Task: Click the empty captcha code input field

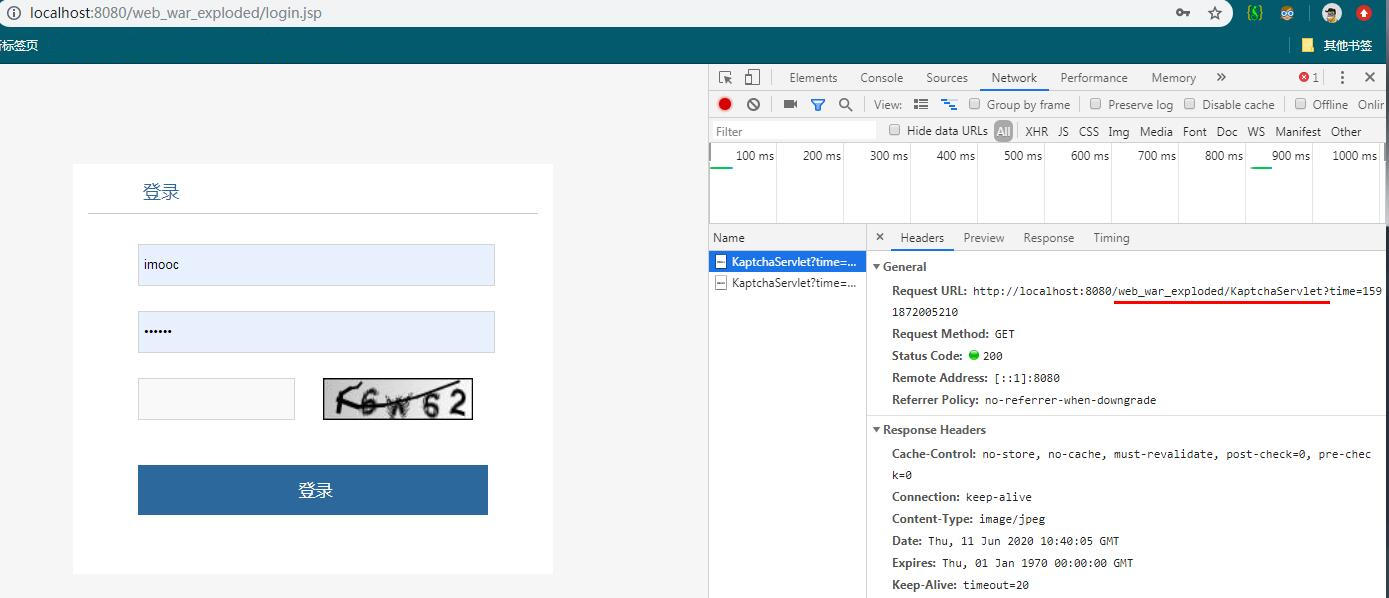Action: (216, 399)
